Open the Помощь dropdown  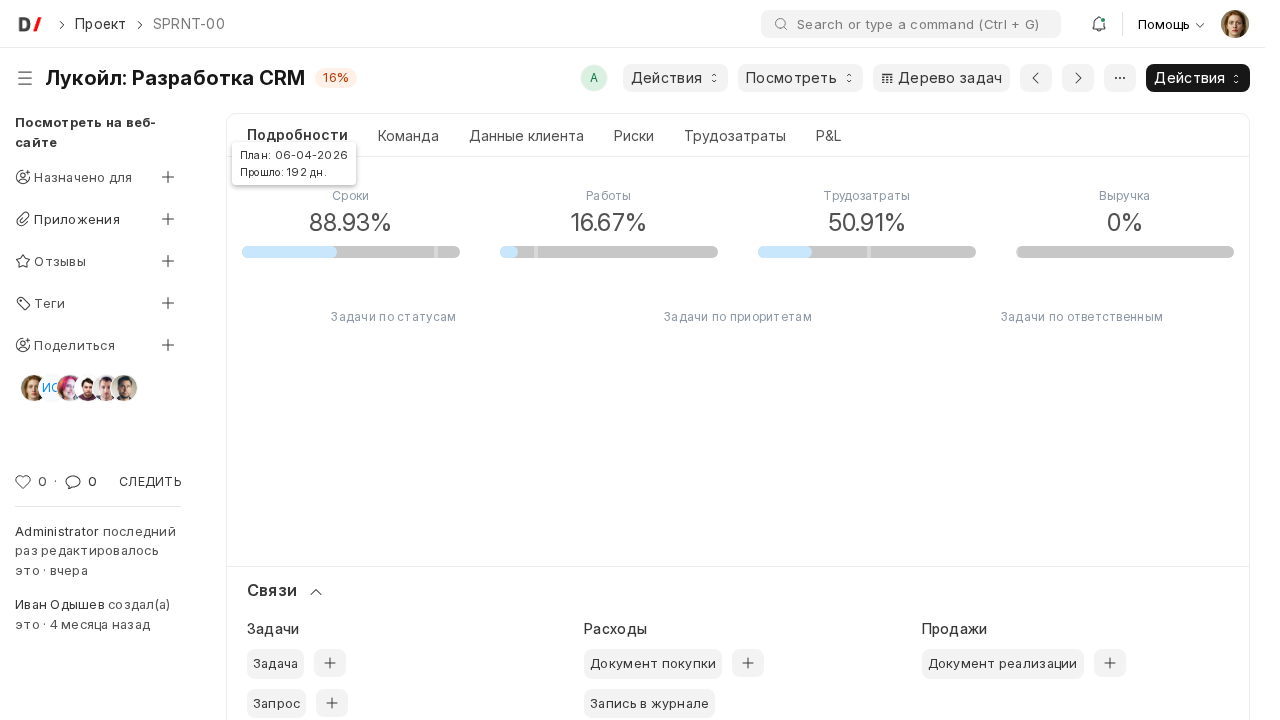(x=1171, y=24)
